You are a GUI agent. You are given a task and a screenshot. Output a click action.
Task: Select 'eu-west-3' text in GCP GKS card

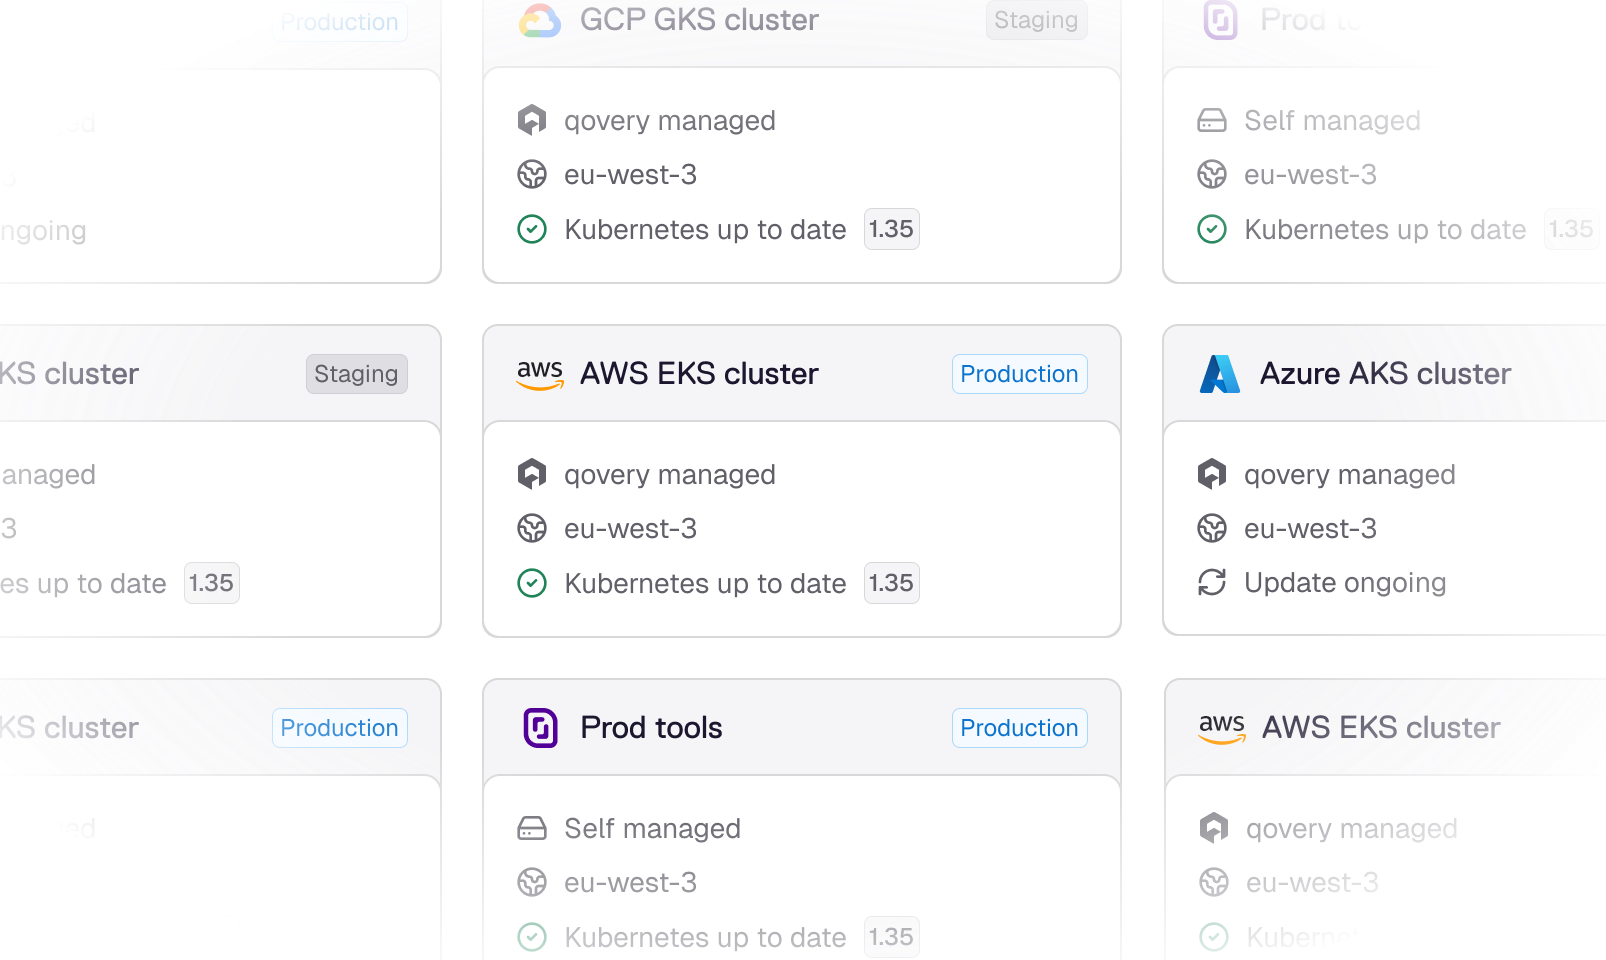(x=630, y=175)
